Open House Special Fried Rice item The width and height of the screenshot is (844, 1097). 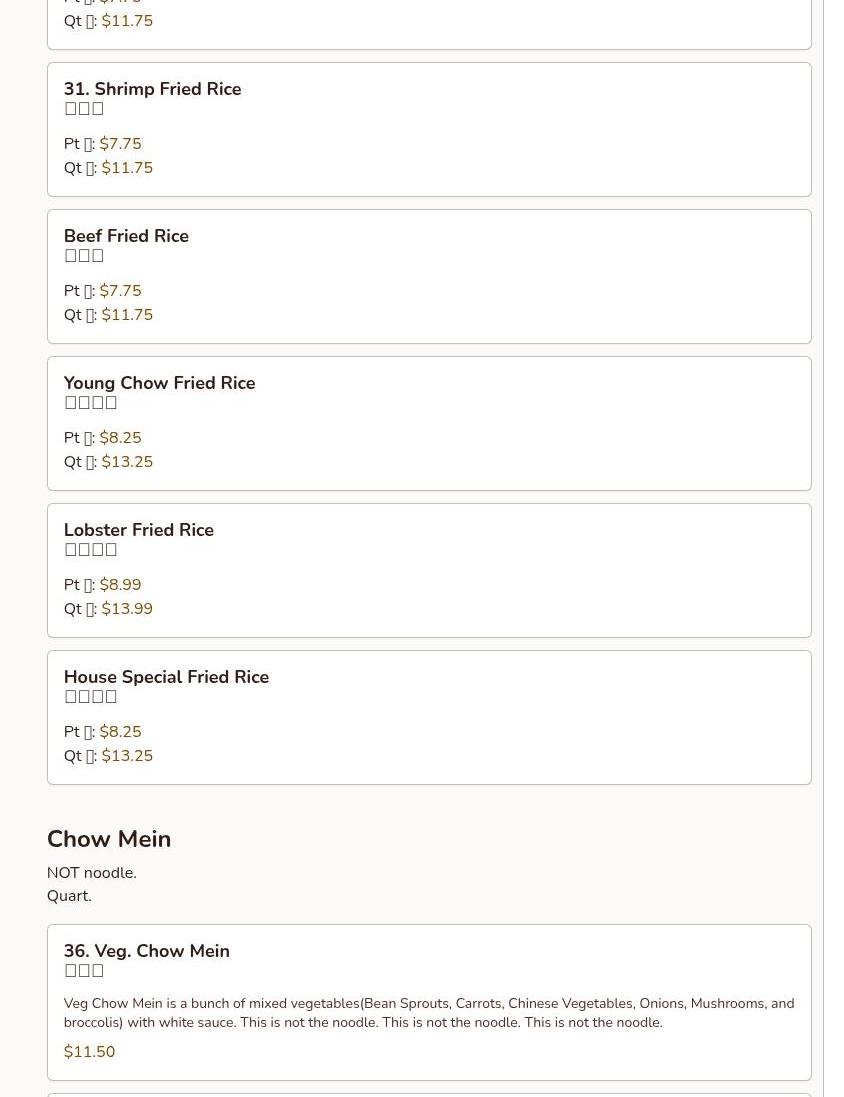coord(166,677)
